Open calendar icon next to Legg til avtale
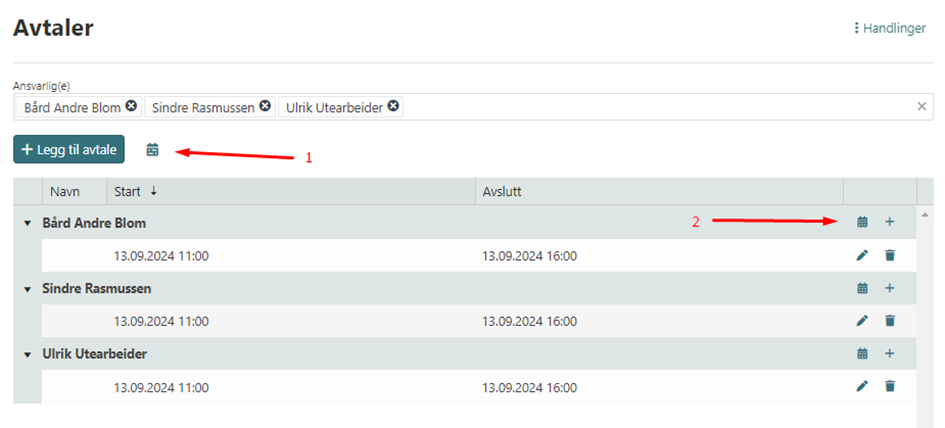The image size is (945, 428). pyautogui.click(x=152, y=150)
